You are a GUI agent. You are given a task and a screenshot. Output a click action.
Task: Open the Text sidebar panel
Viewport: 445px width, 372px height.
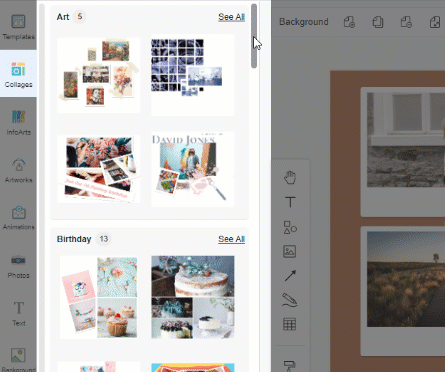pos(18,313)
